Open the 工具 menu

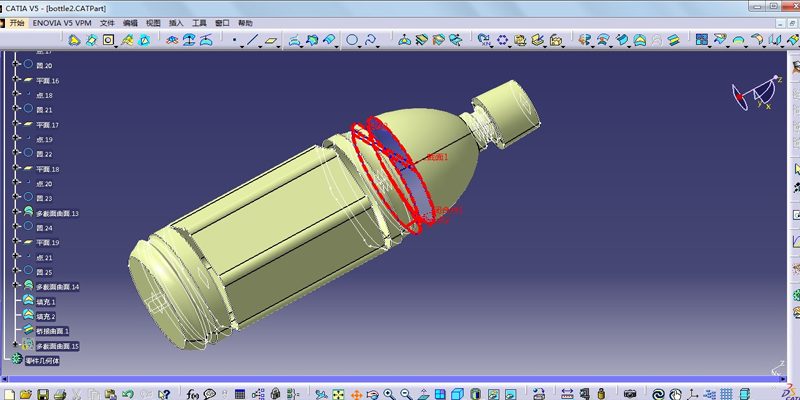pos(200,22)
